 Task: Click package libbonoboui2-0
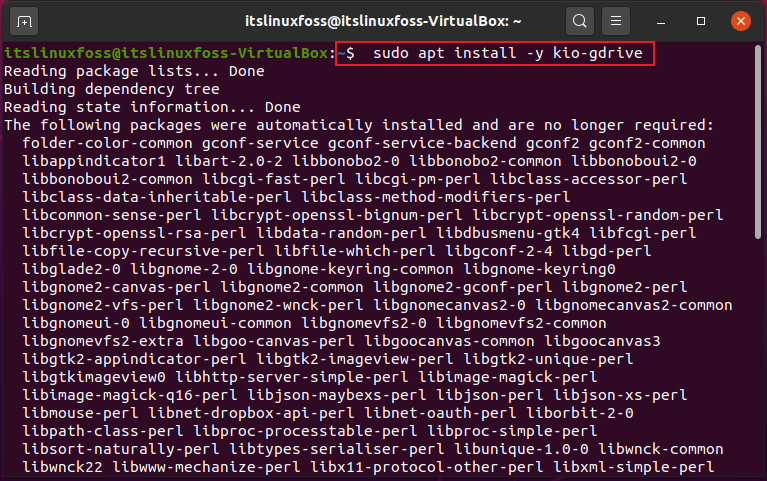point(634,161)
